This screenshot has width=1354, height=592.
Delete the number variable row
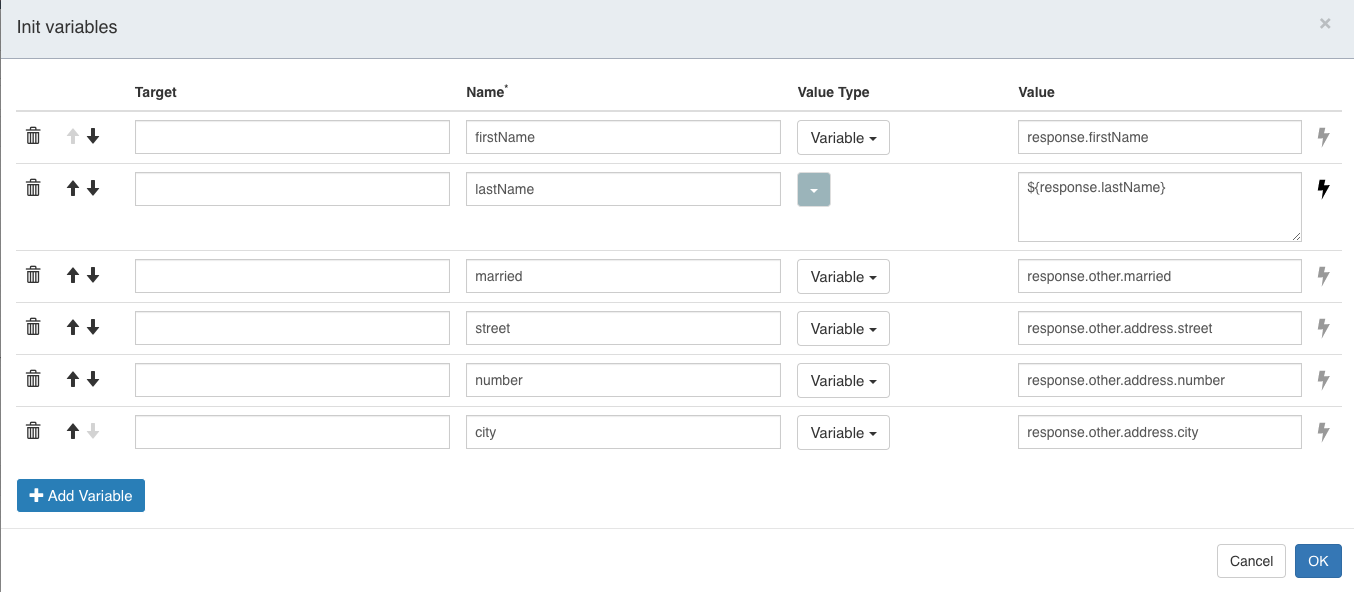33,379
